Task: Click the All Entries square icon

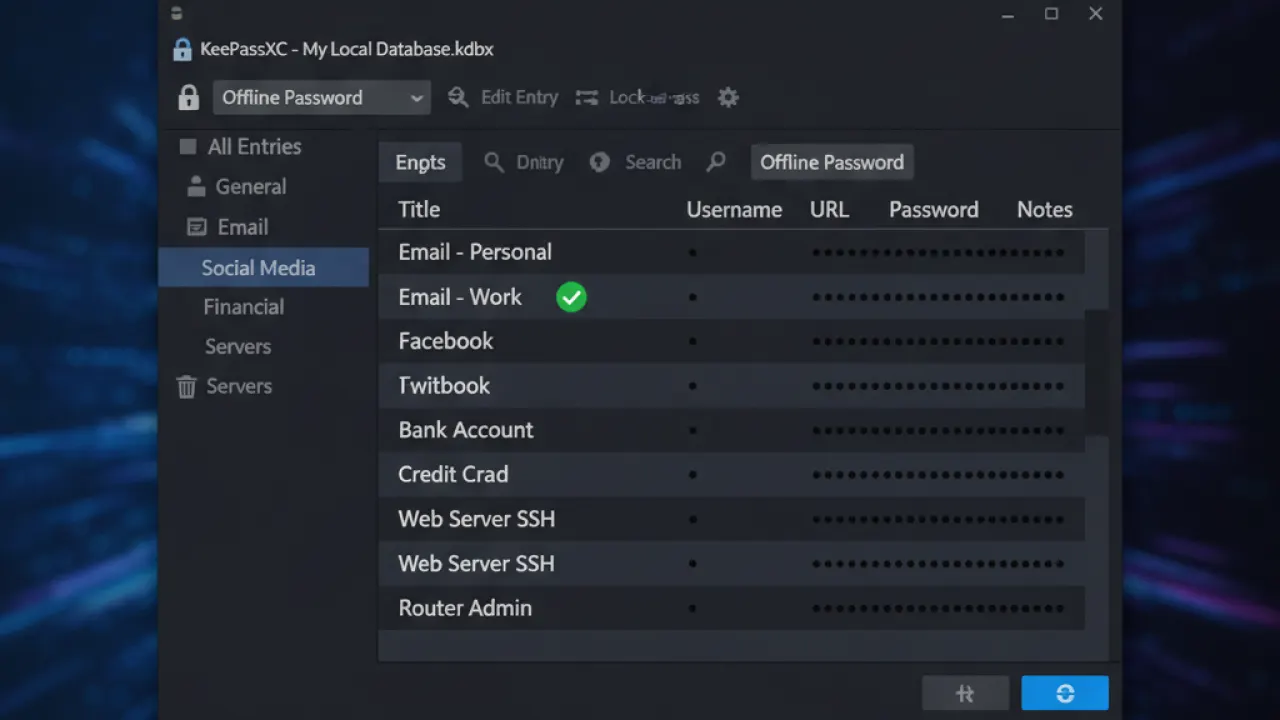Action: pos(187,147)
